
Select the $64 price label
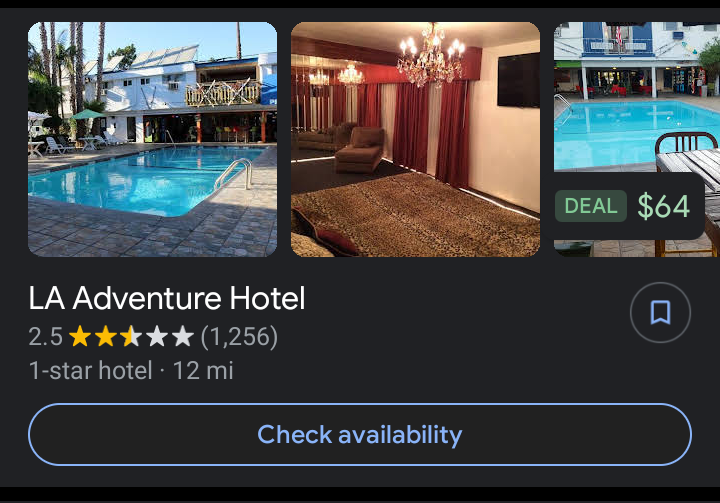point(664,206)
